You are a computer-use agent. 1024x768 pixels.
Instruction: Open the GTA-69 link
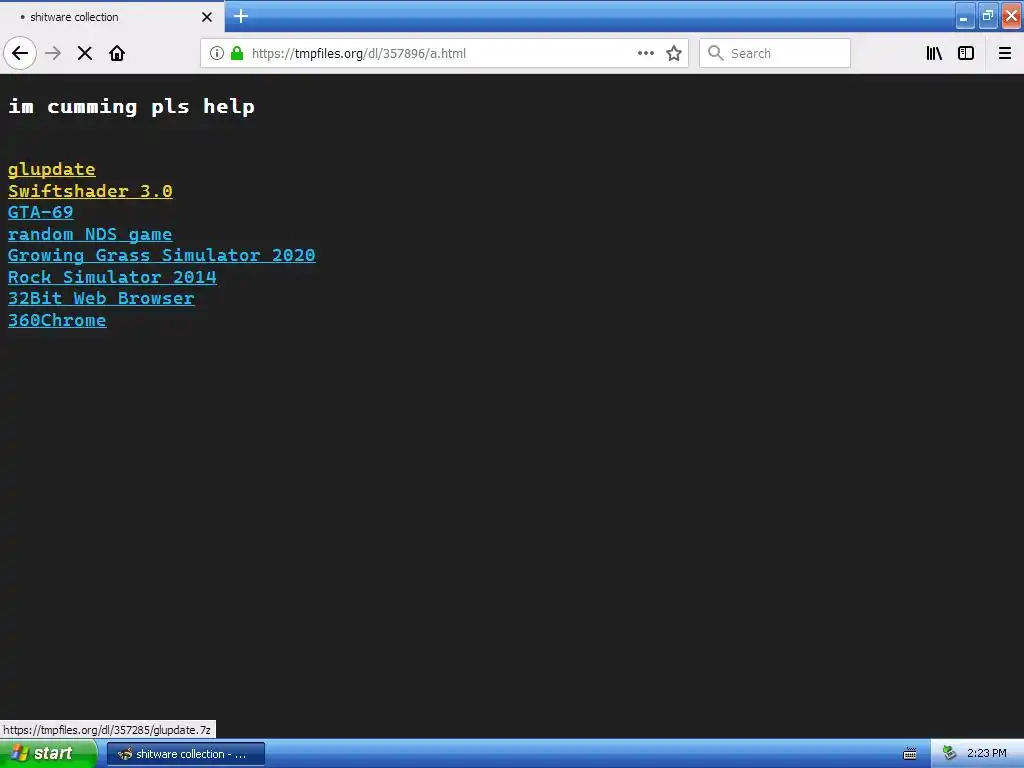click(x=40, y=212)
